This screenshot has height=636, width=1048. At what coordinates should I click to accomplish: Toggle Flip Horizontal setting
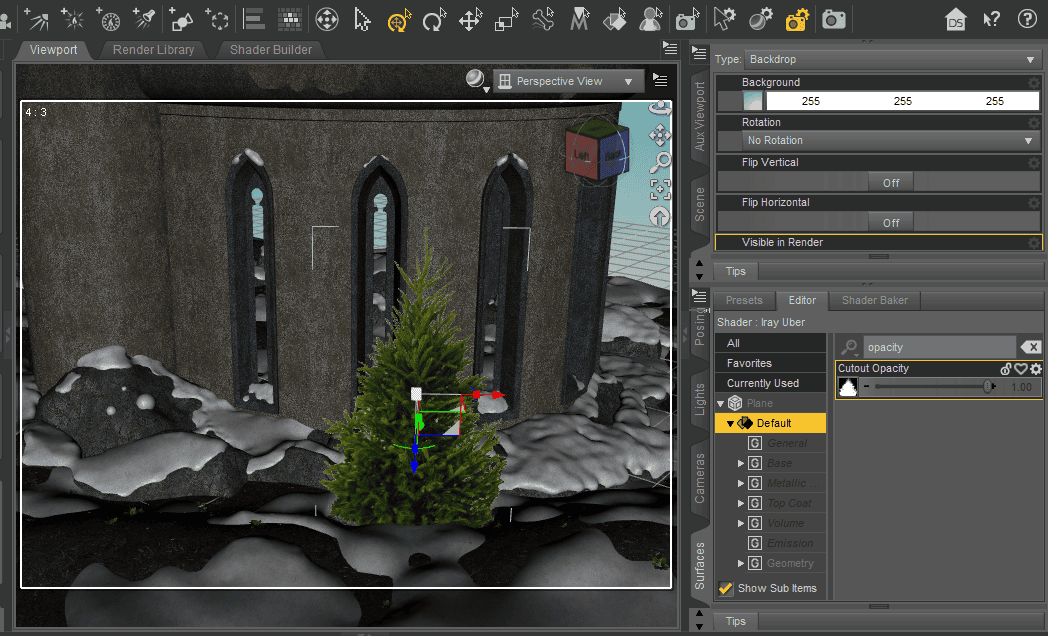click(x=888, y=222)
